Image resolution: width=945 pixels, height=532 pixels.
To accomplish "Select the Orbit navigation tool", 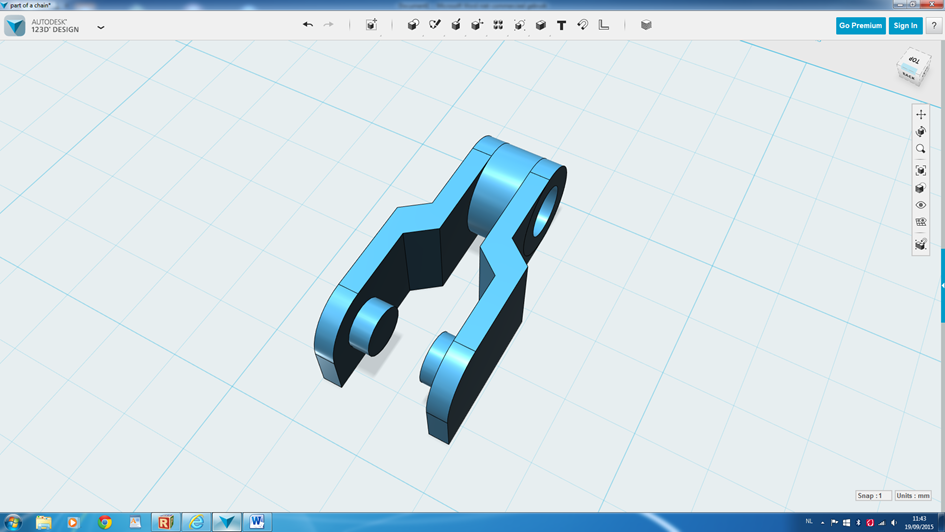I will 920,131.
